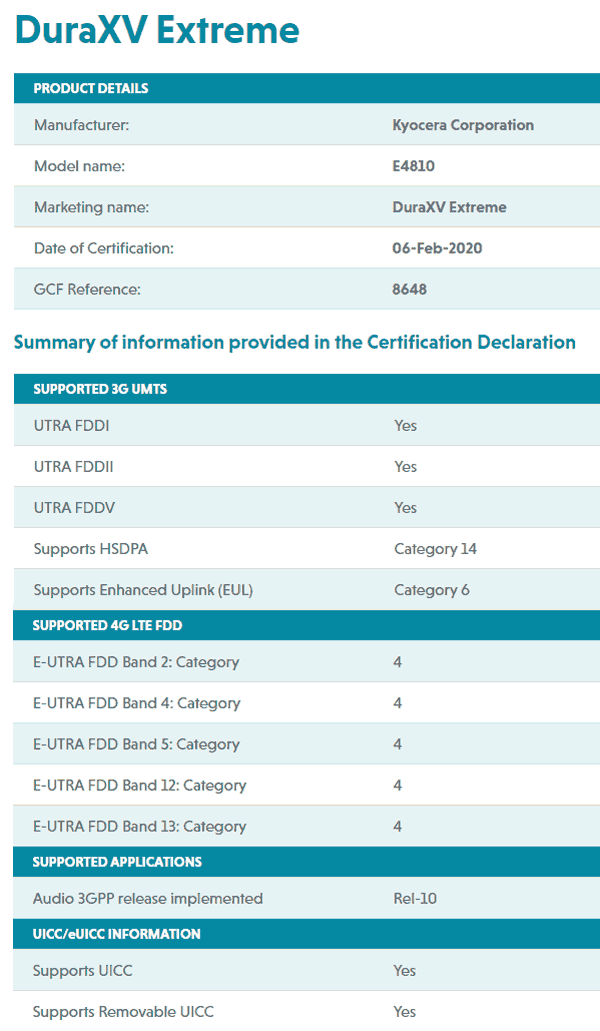Click the Certification Declaration summary heading
Image resolution: width=600 pixels, height=1031 pixels.
click(x=295, y=343)
